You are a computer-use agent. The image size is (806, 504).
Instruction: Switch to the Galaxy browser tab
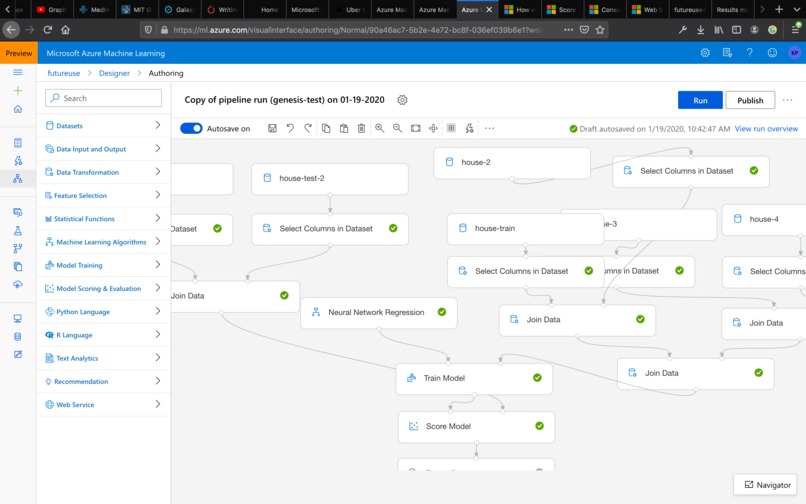coord(180,9)
